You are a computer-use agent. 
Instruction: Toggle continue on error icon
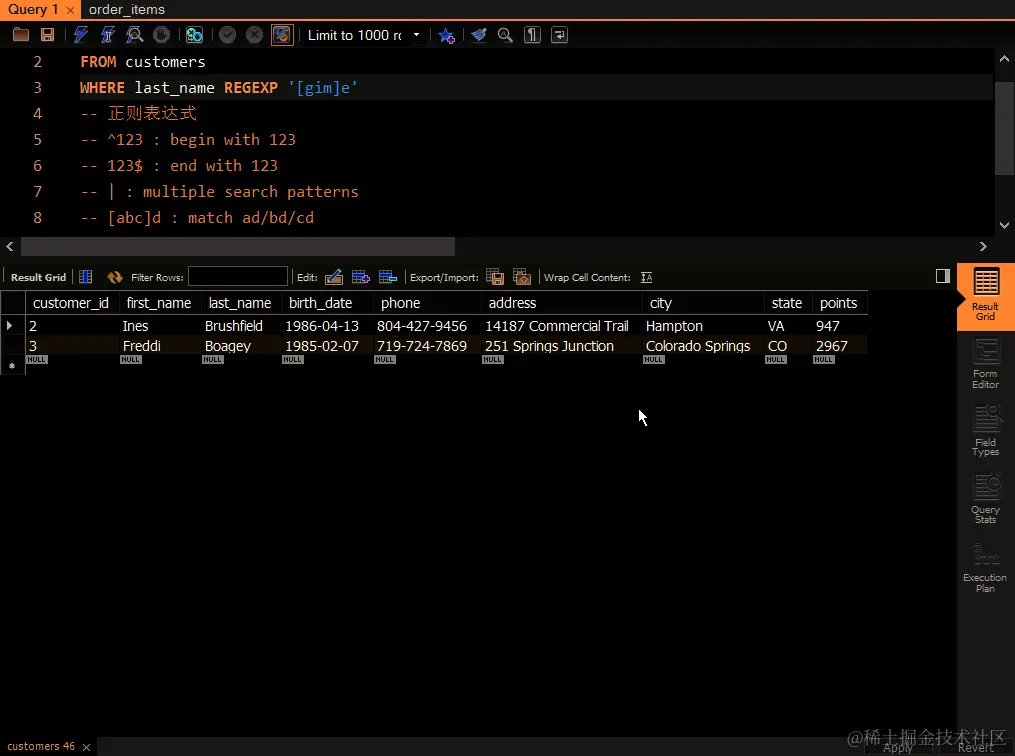[x=194, y=35]
